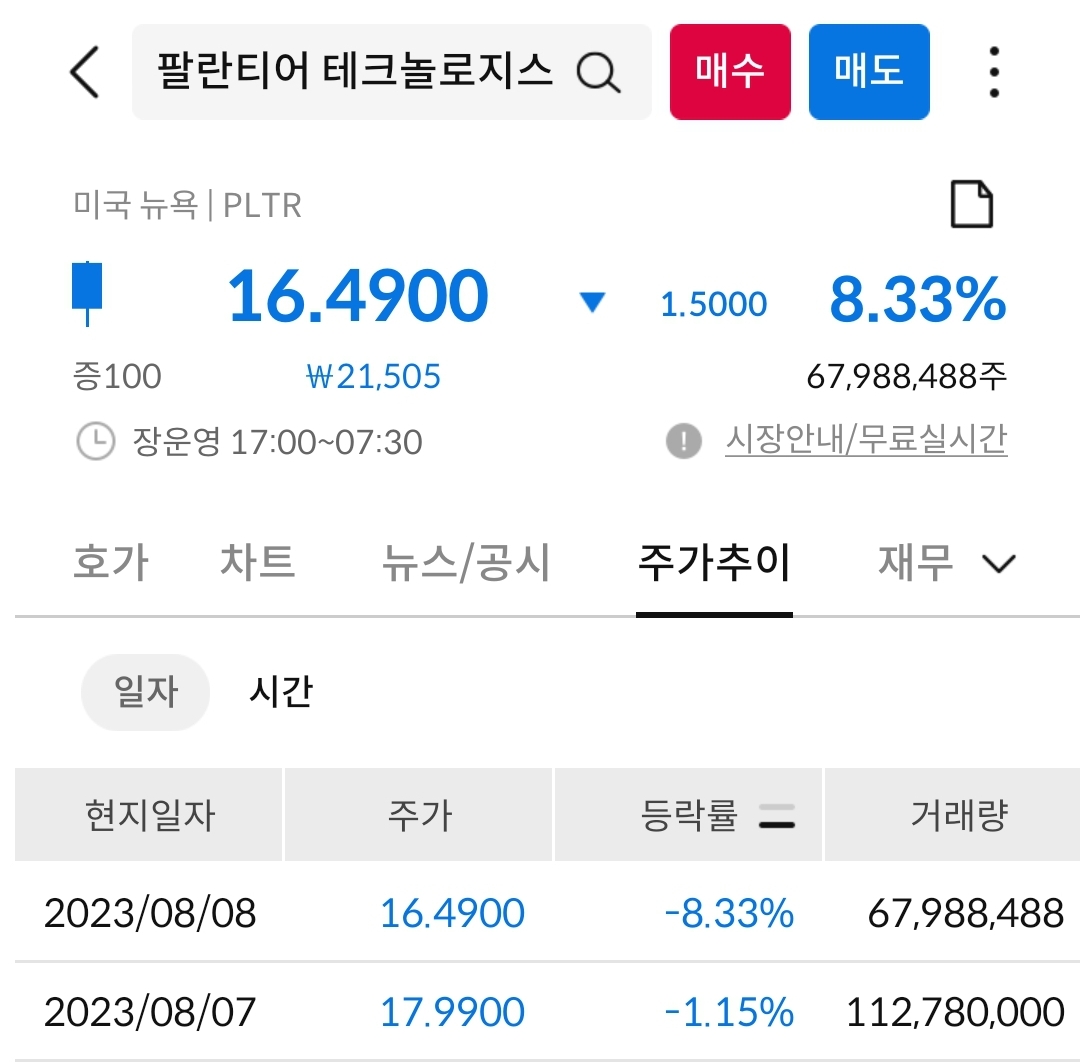Viewport: 1080px width, 1063px height.
Task: Select the 시간 time view option
Action: (281, 692)
